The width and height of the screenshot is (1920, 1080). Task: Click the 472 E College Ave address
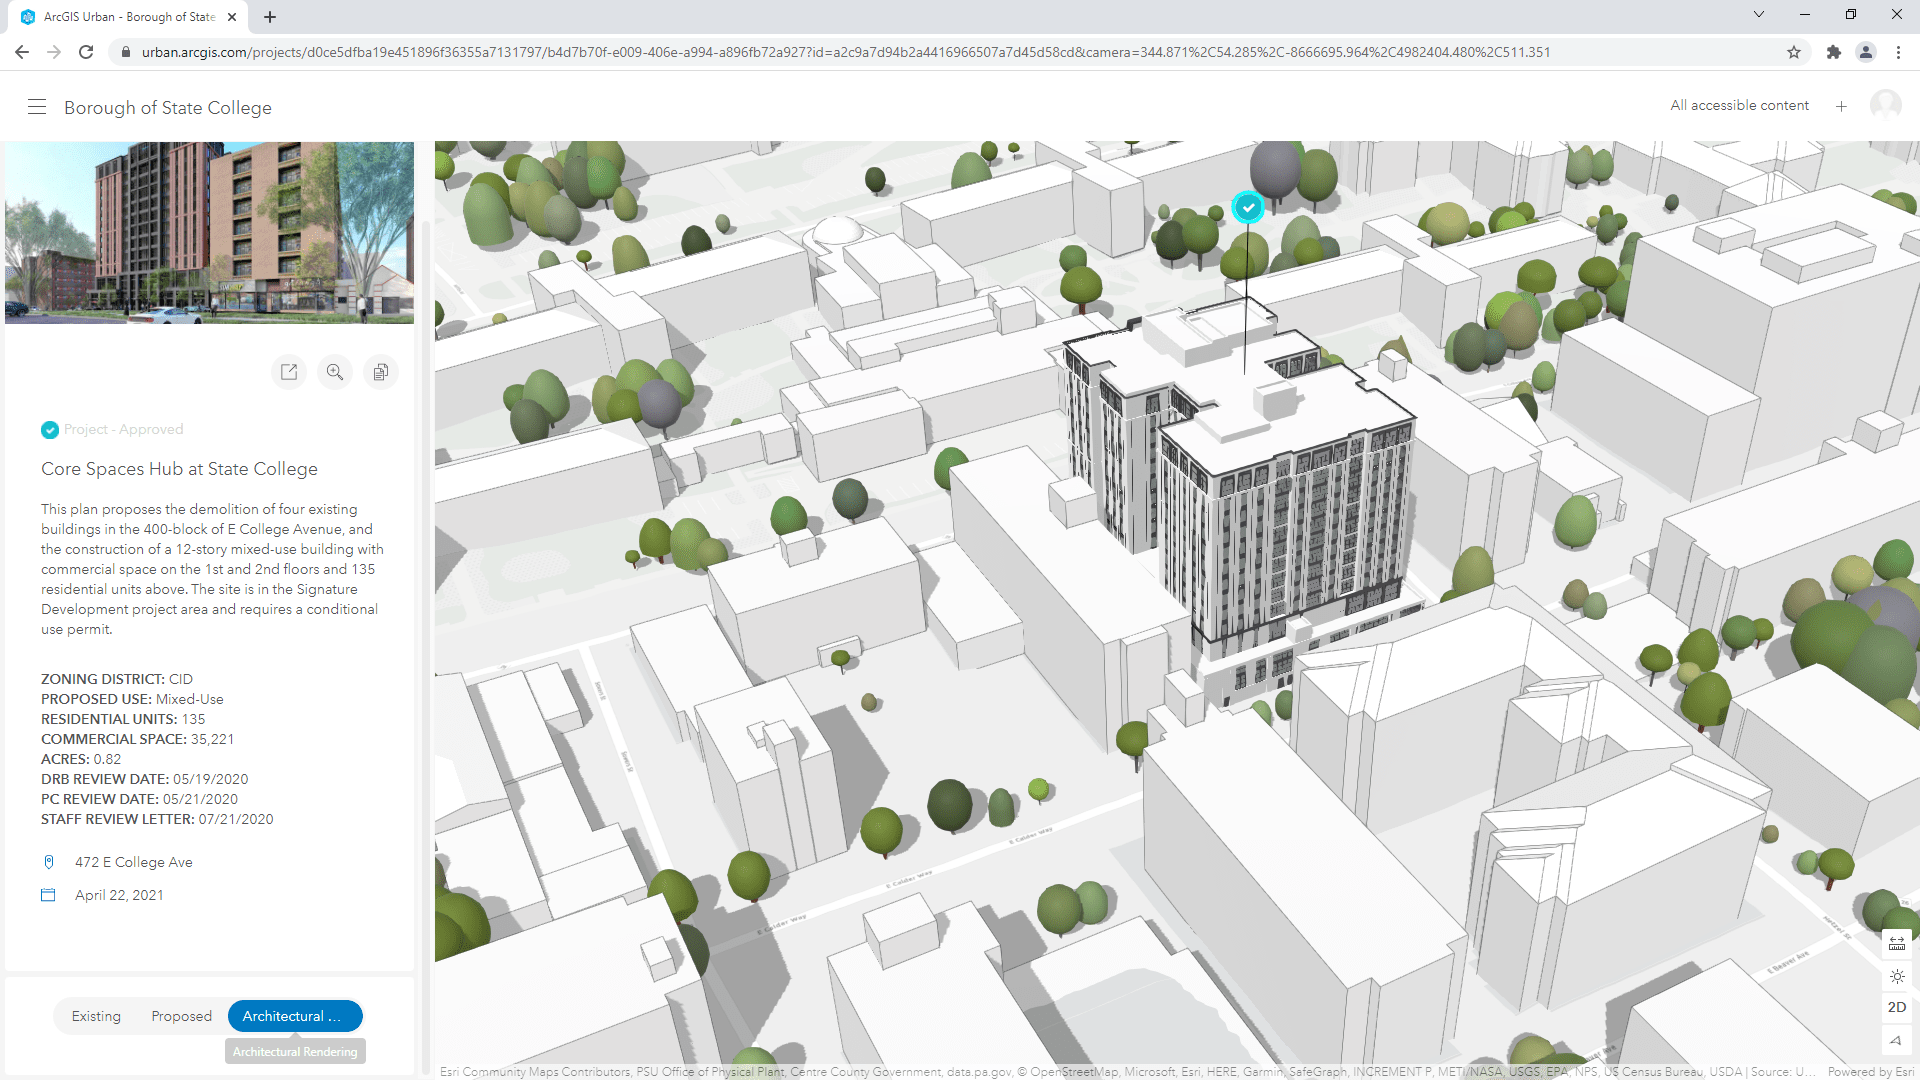point(133,862)
